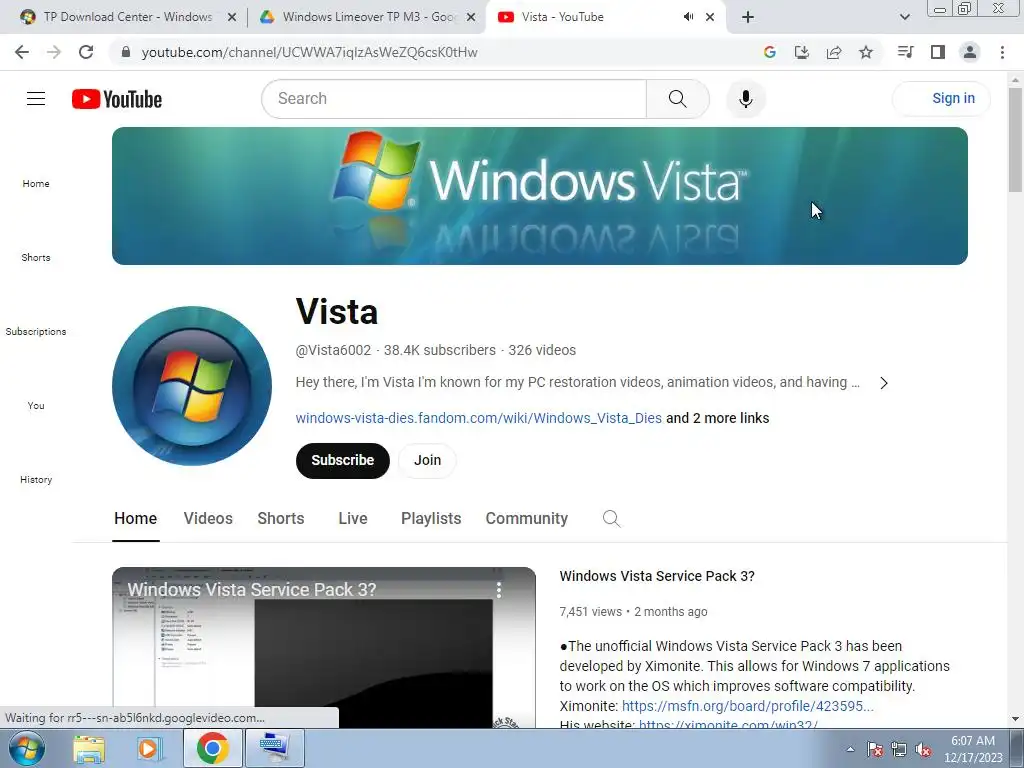
Task: Start voice search with microphone icon
Action: tap(745, 99)
